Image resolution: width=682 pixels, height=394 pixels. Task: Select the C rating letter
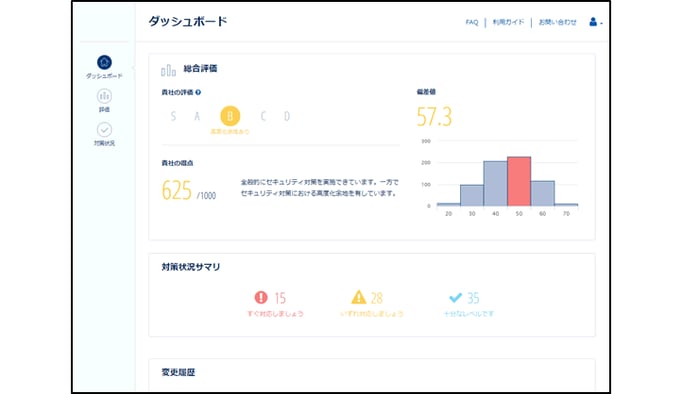[x=263, y=116]
